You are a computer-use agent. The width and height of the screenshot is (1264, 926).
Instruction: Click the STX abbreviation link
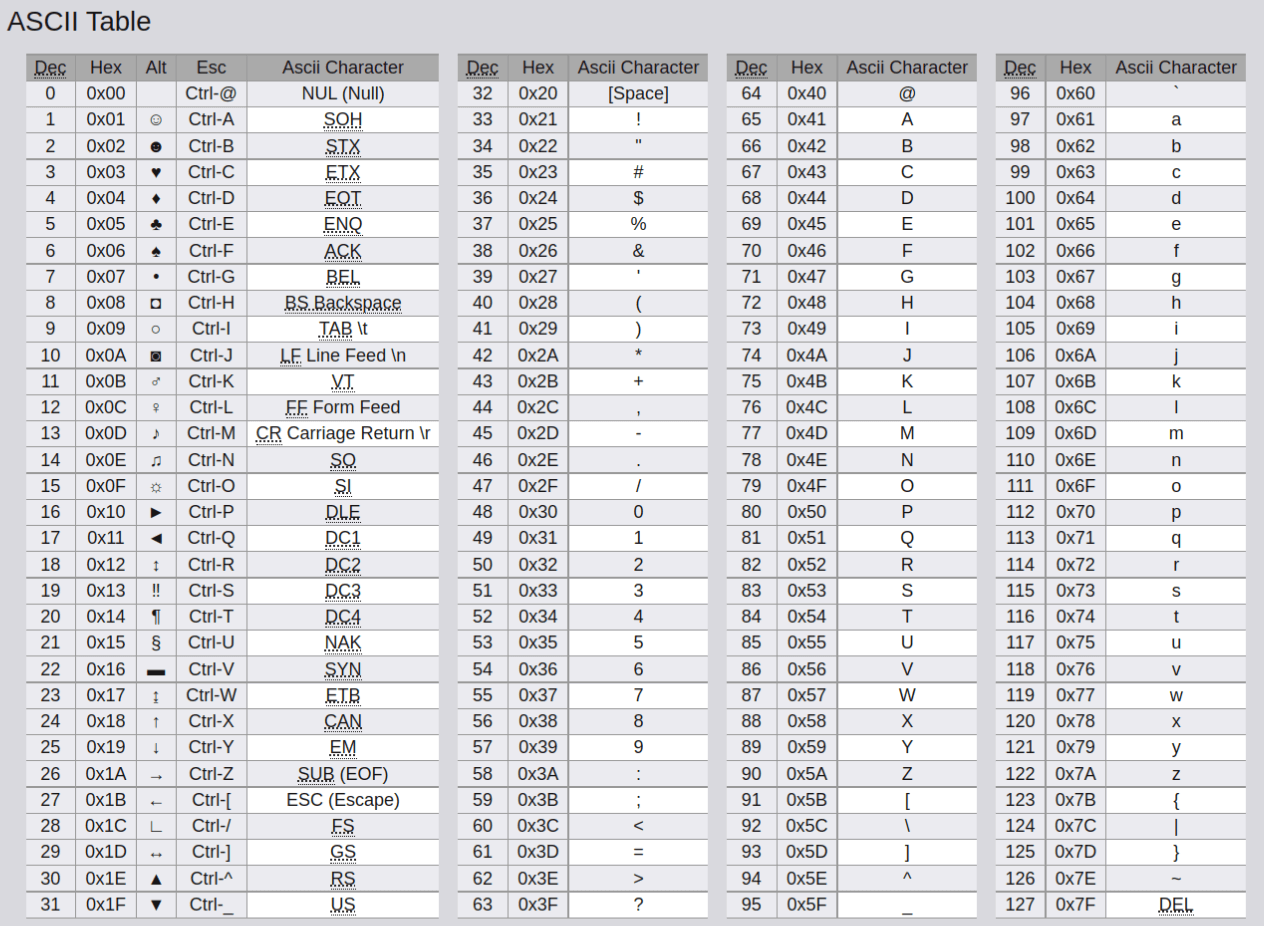click(343, 146)
